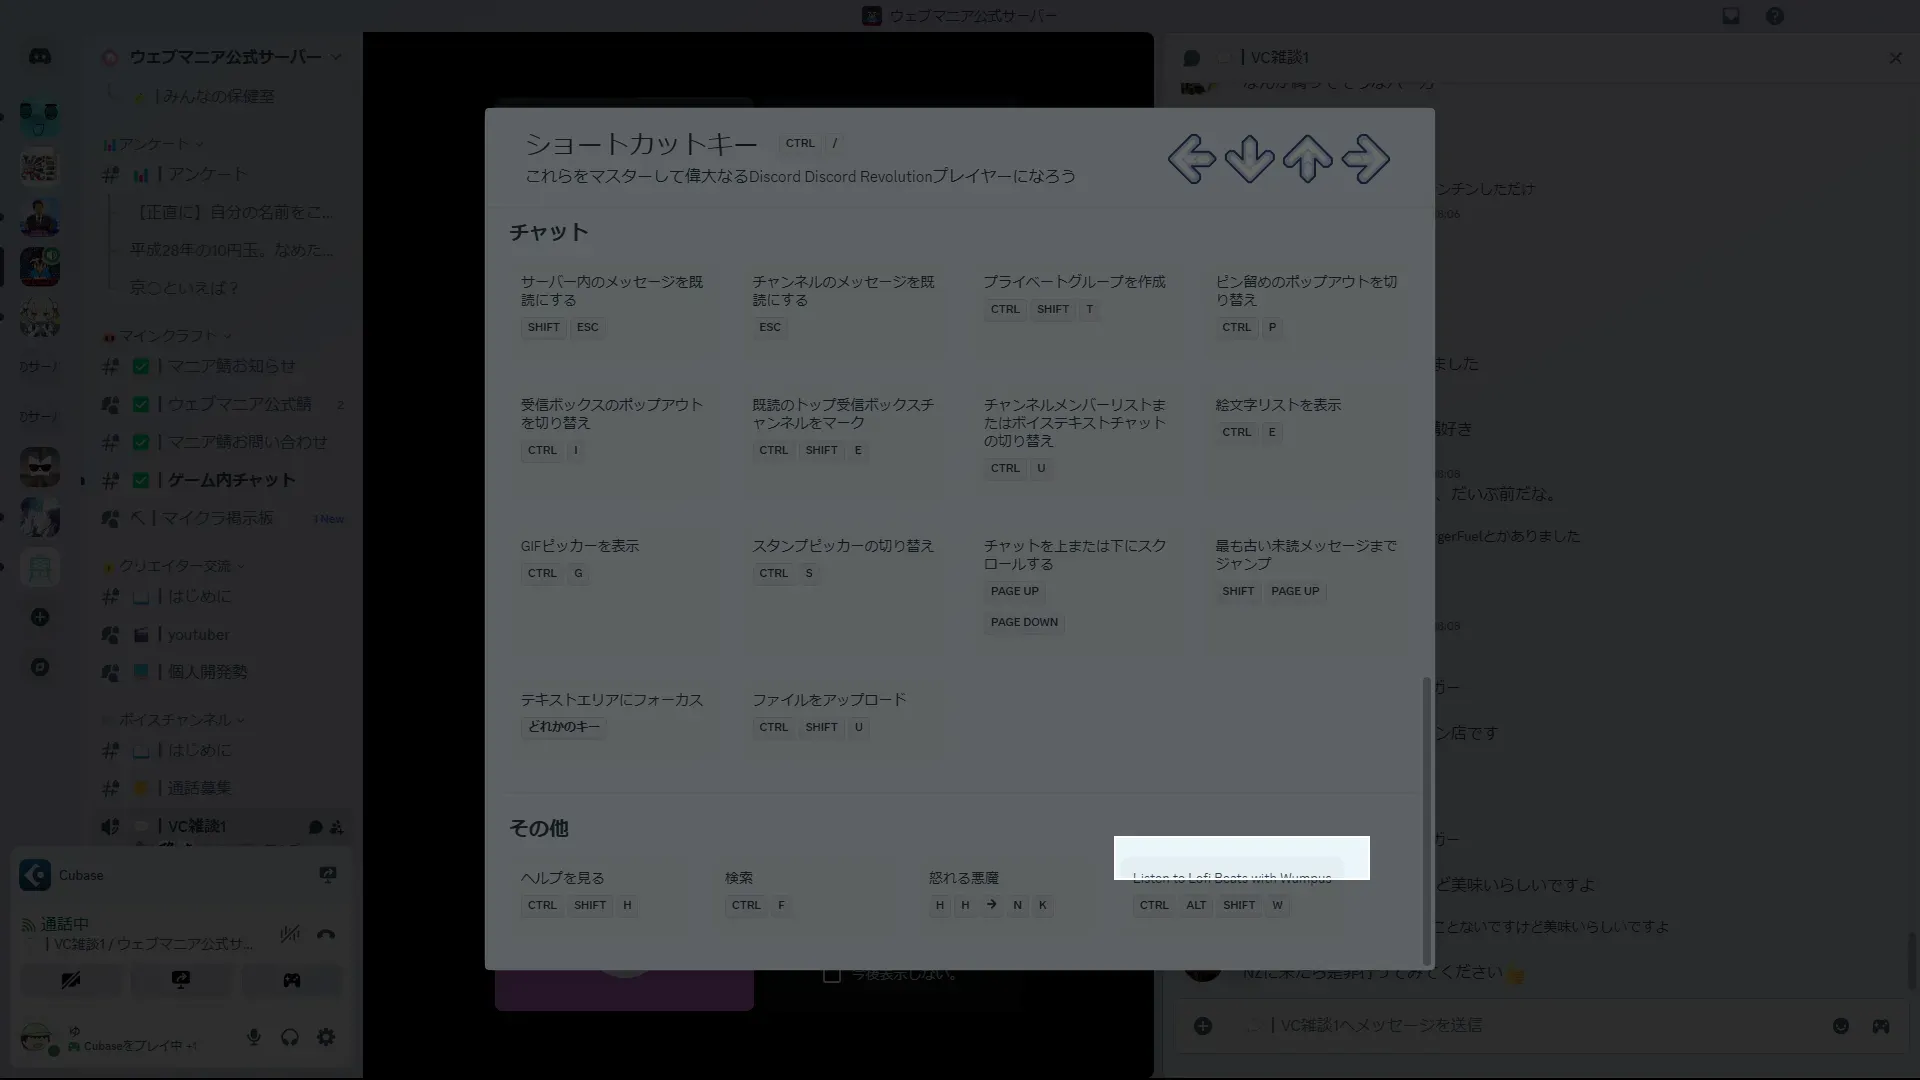The width and height of the screenshot is (1920, 1080).
Task: Open the server discovery compass icon
Action: [x=40, y=667]
